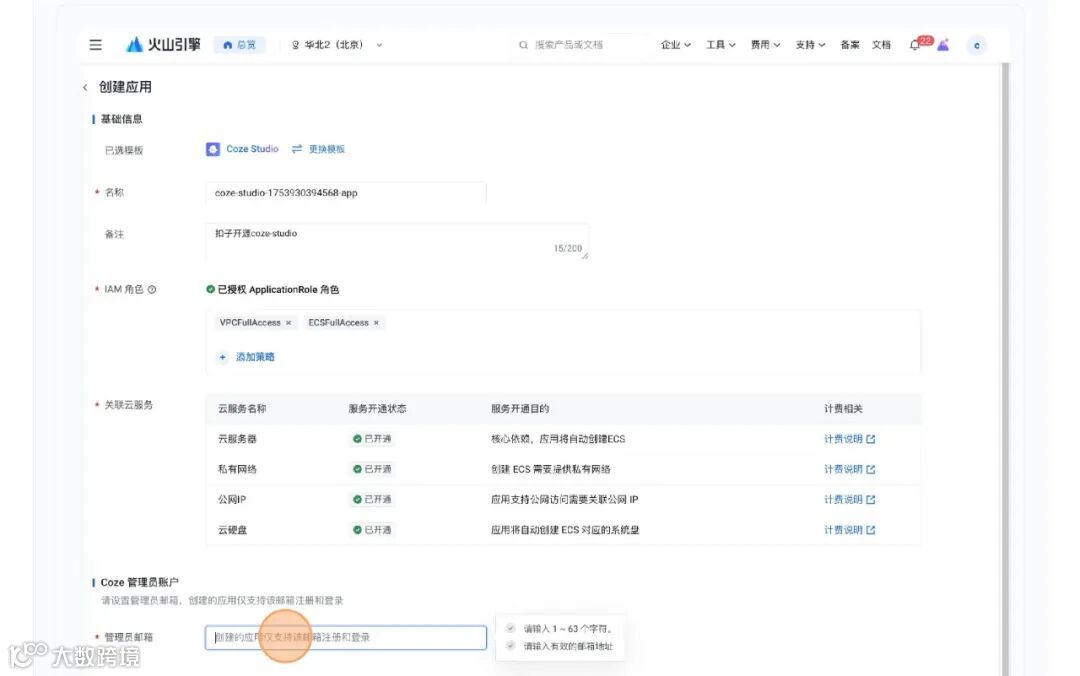Open the 备案 menu item
This screenshot has height=676, width=1080.
point(850,45)
